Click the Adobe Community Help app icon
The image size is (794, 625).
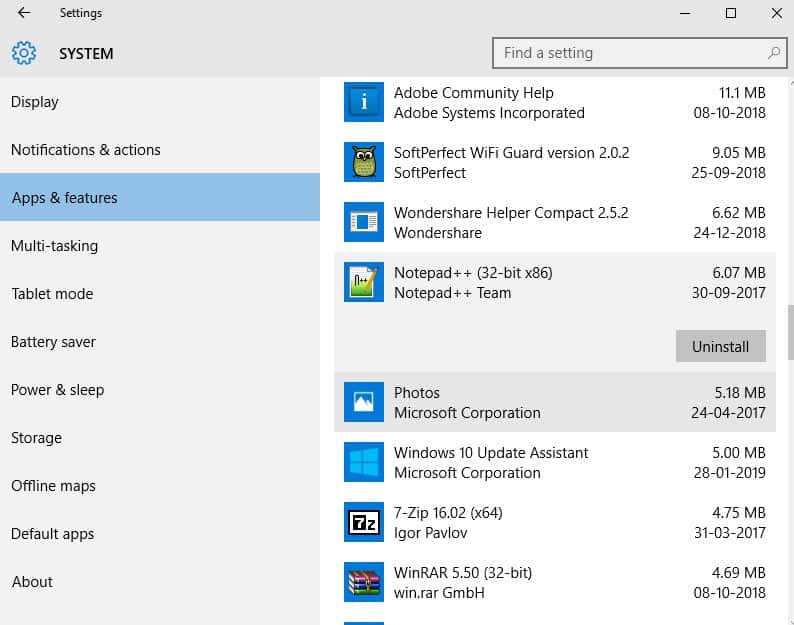363,102
